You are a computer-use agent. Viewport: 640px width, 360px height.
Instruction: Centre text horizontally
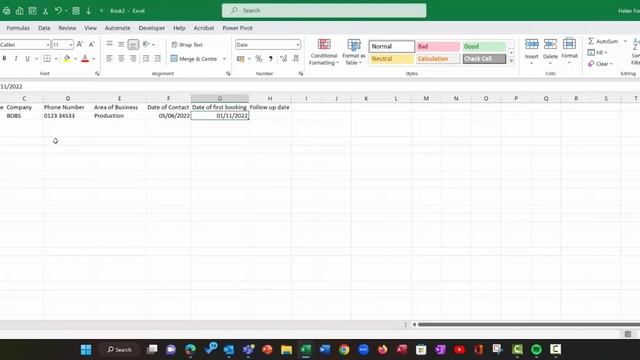click(121, 59)
